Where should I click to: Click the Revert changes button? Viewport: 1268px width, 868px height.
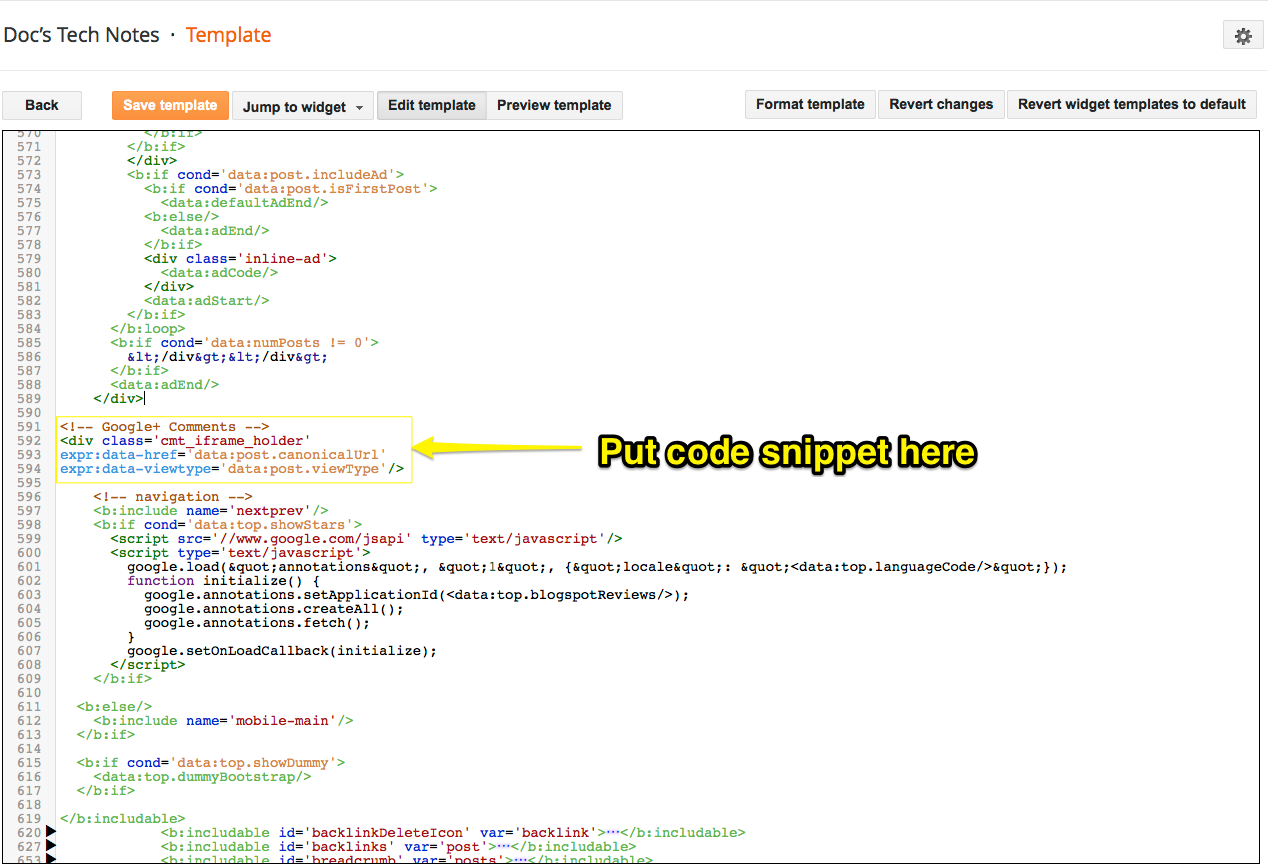[941, 104]
